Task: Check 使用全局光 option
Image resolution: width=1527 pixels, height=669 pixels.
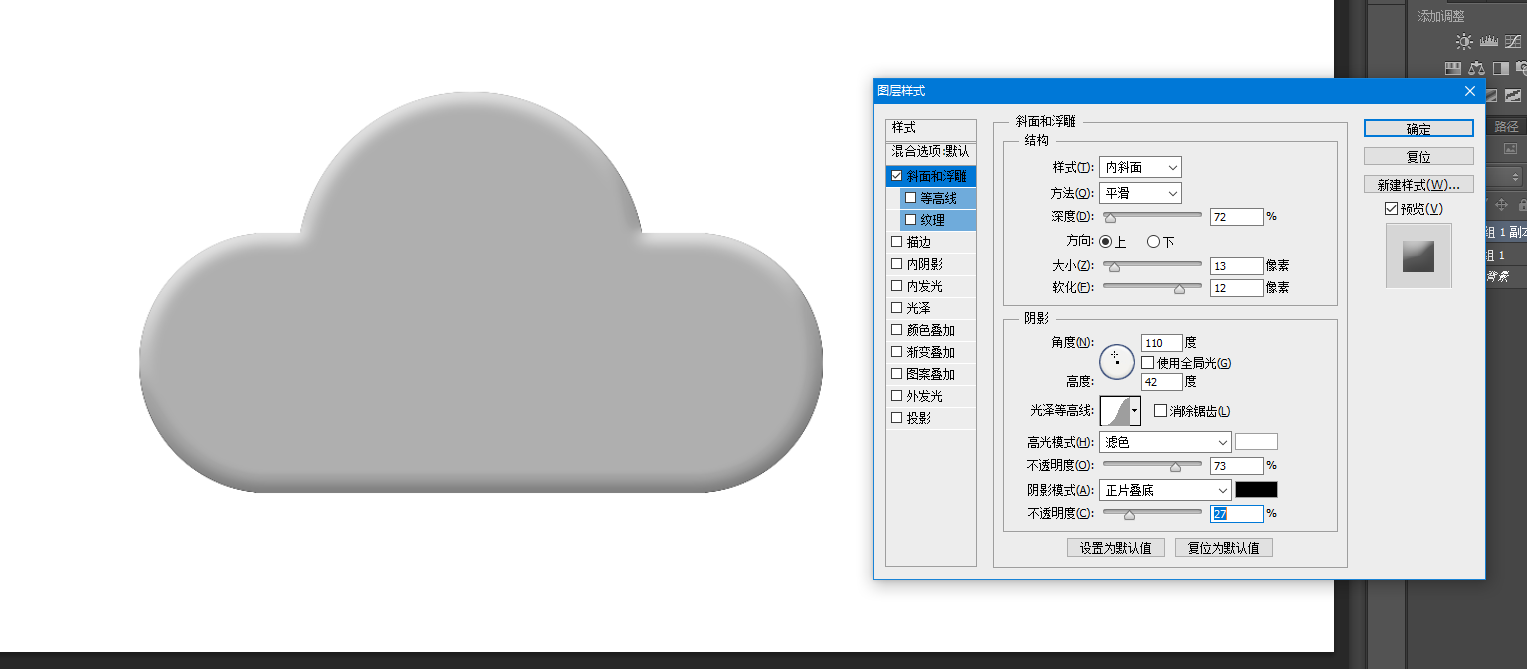Action: [1148, 363]
